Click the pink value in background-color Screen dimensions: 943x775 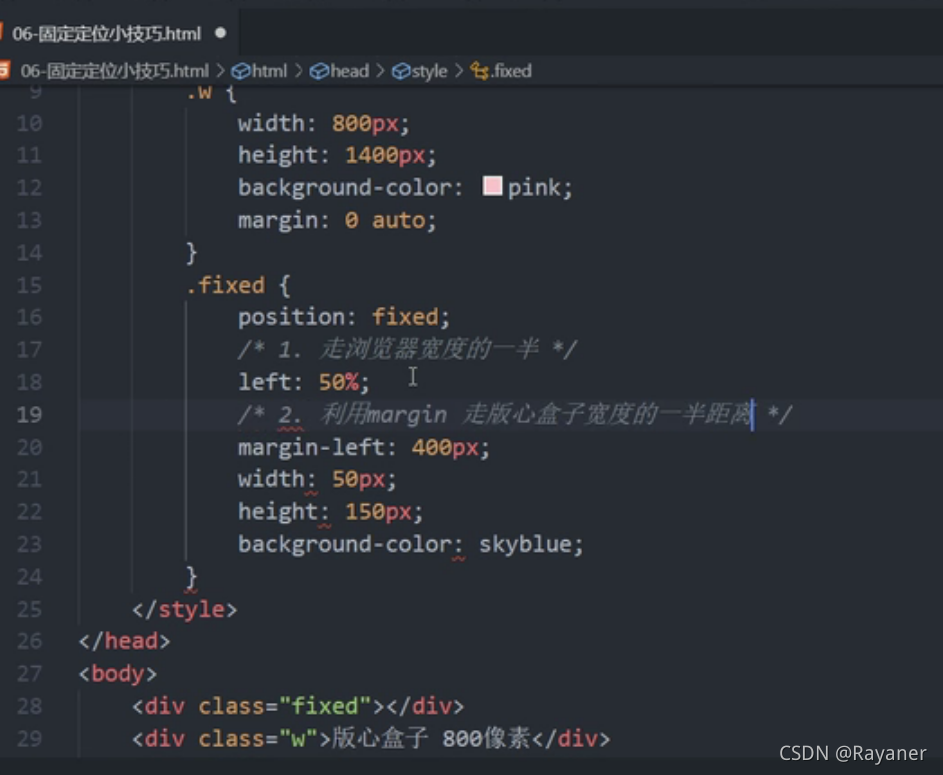(x=533, y=188)
